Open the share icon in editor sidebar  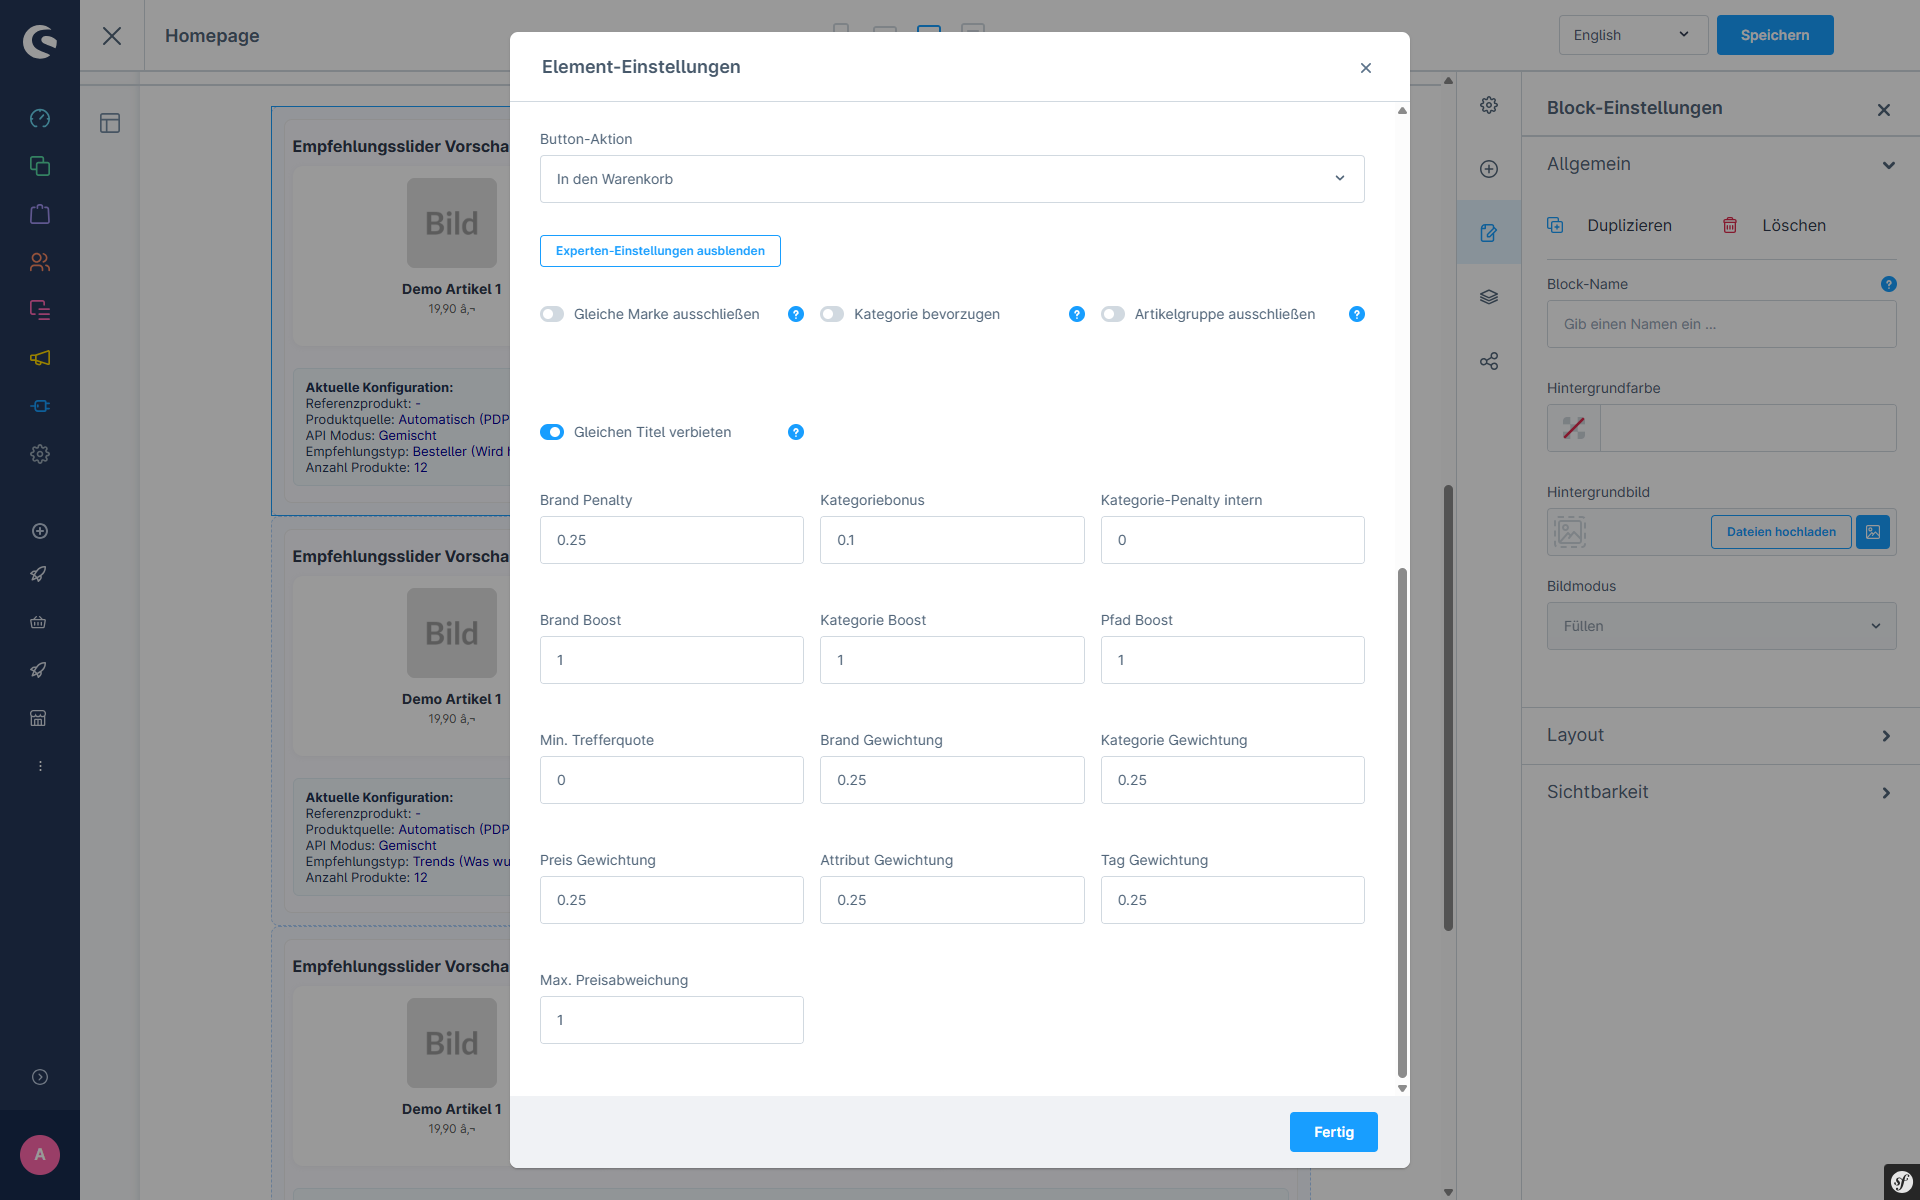coord(1489,361)
